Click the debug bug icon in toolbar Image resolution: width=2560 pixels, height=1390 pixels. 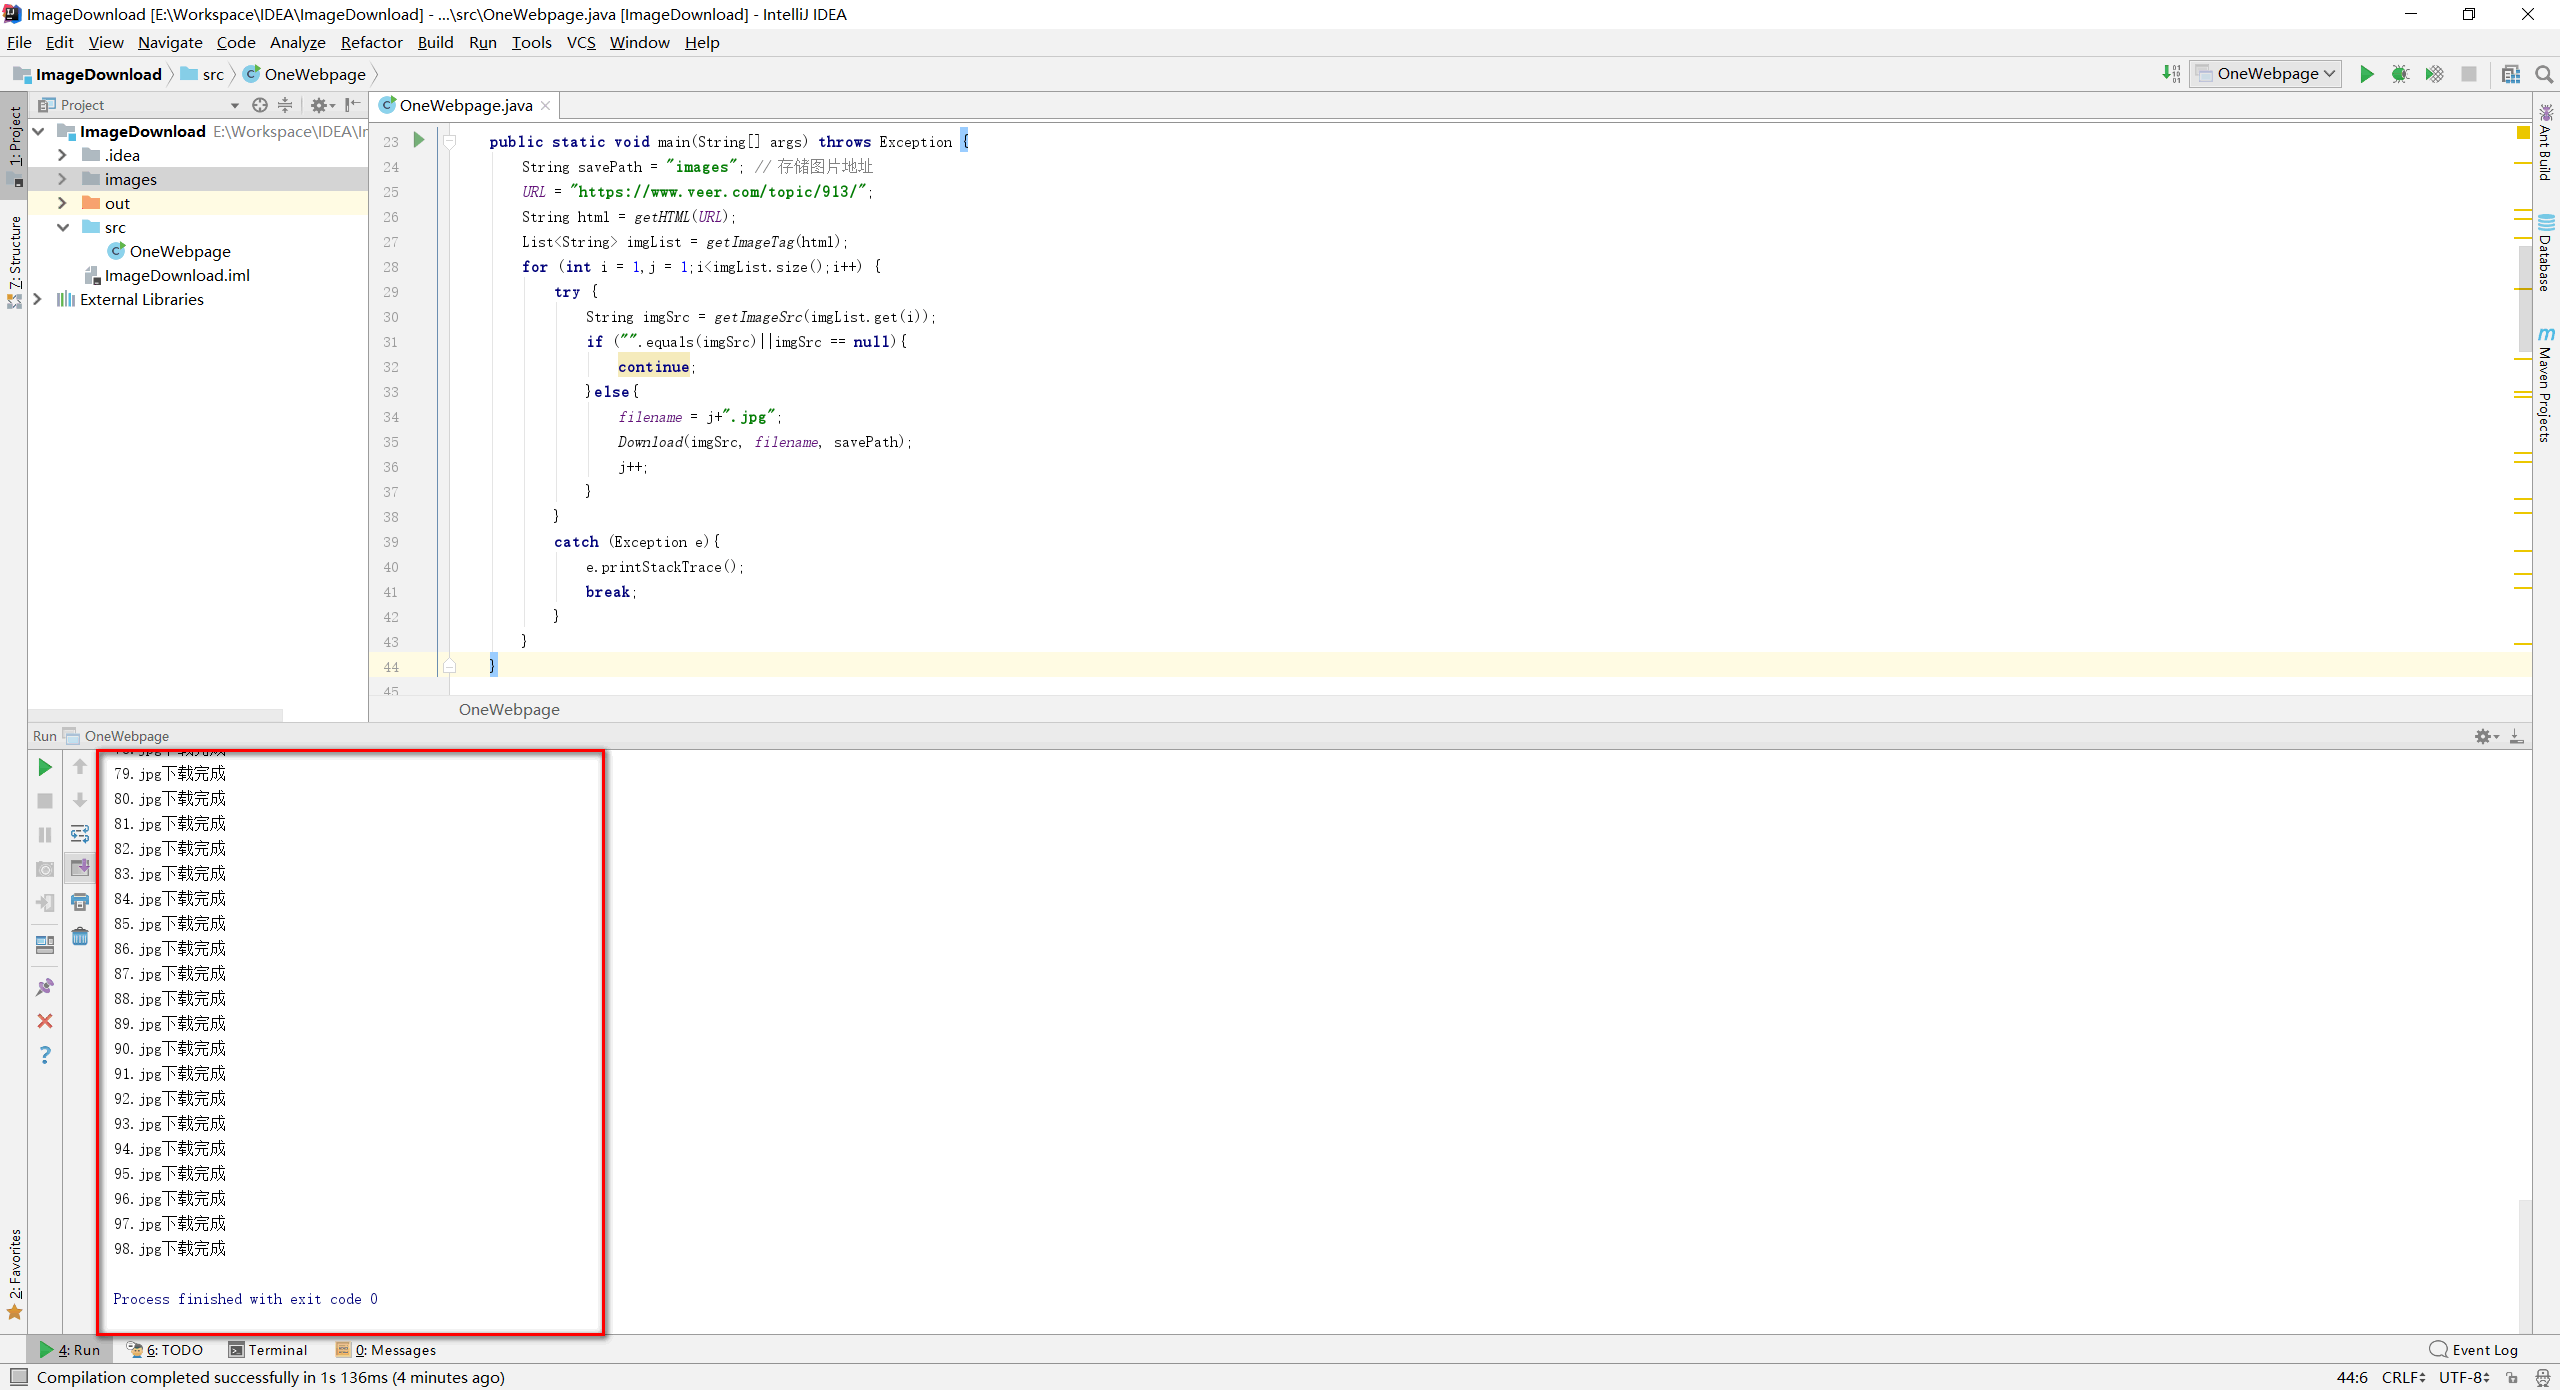(2400, 74)
